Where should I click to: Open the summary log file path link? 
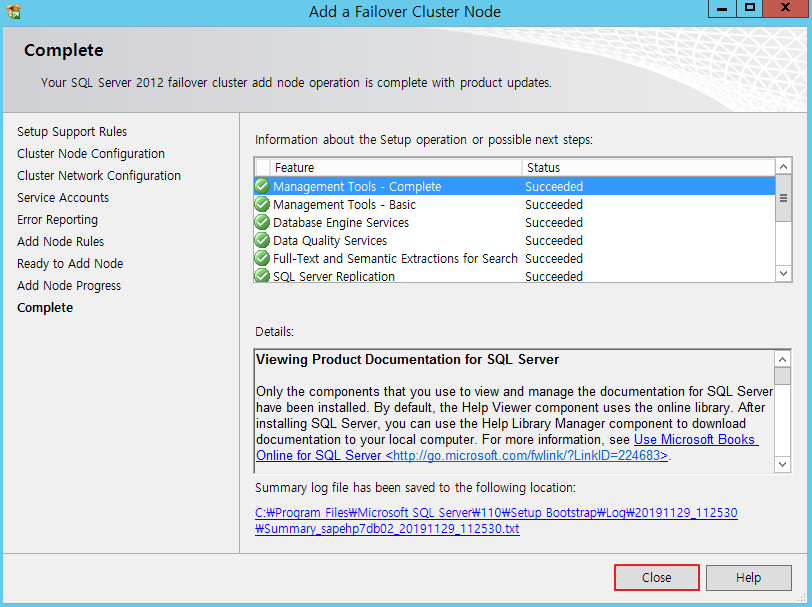point(496,521)
